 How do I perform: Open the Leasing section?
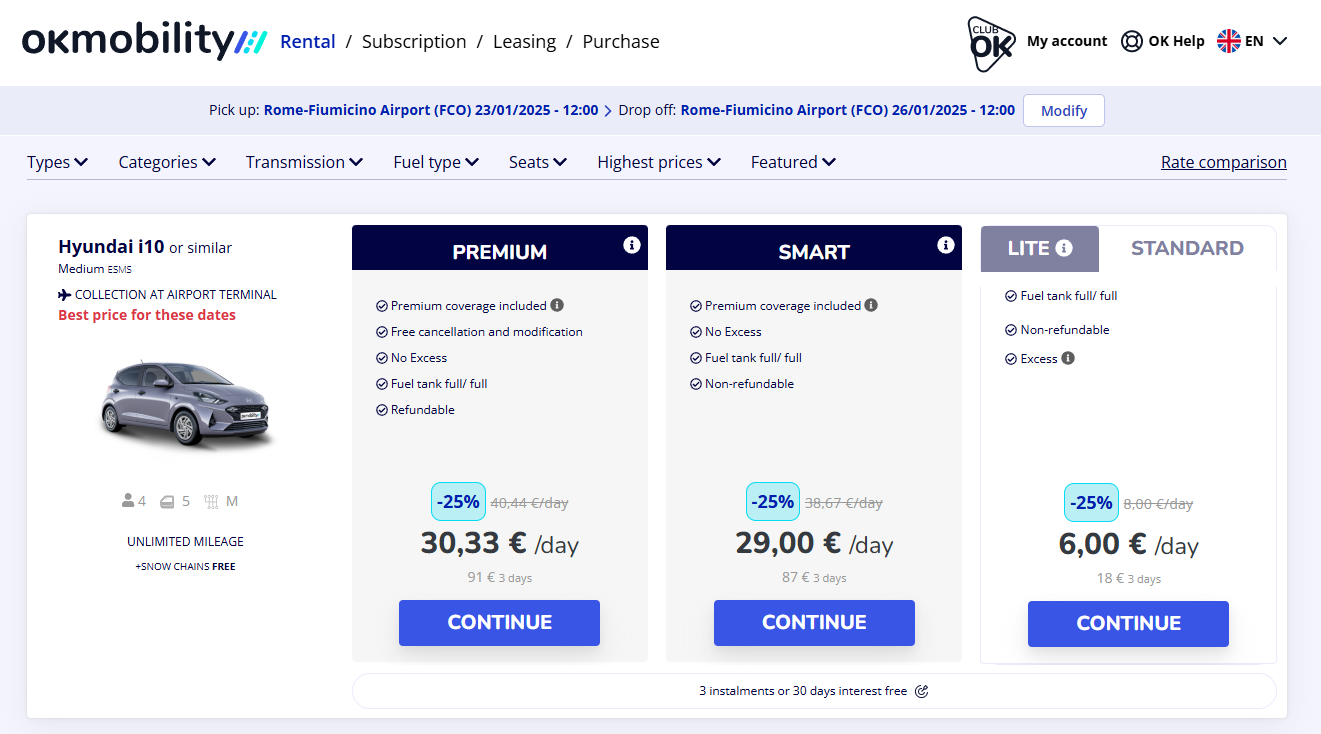point(524,41)
